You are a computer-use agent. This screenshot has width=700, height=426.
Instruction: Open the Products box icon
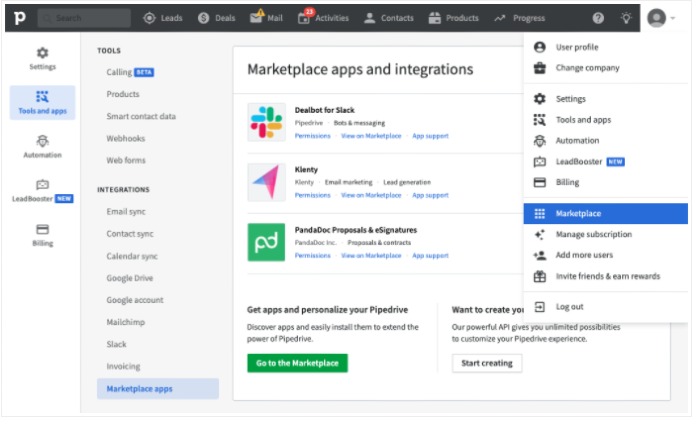434,18
